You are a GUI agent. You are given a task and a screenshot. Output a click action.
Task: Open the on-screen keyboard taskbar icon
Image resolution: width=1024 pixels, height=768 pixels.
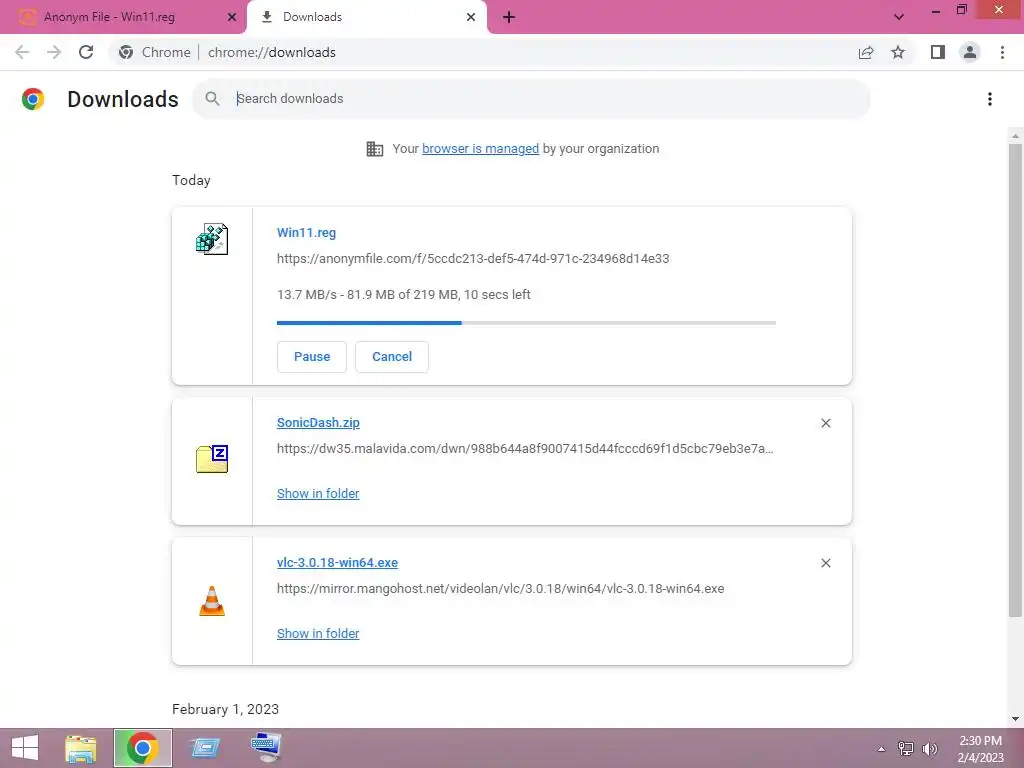tap(266, 748)
